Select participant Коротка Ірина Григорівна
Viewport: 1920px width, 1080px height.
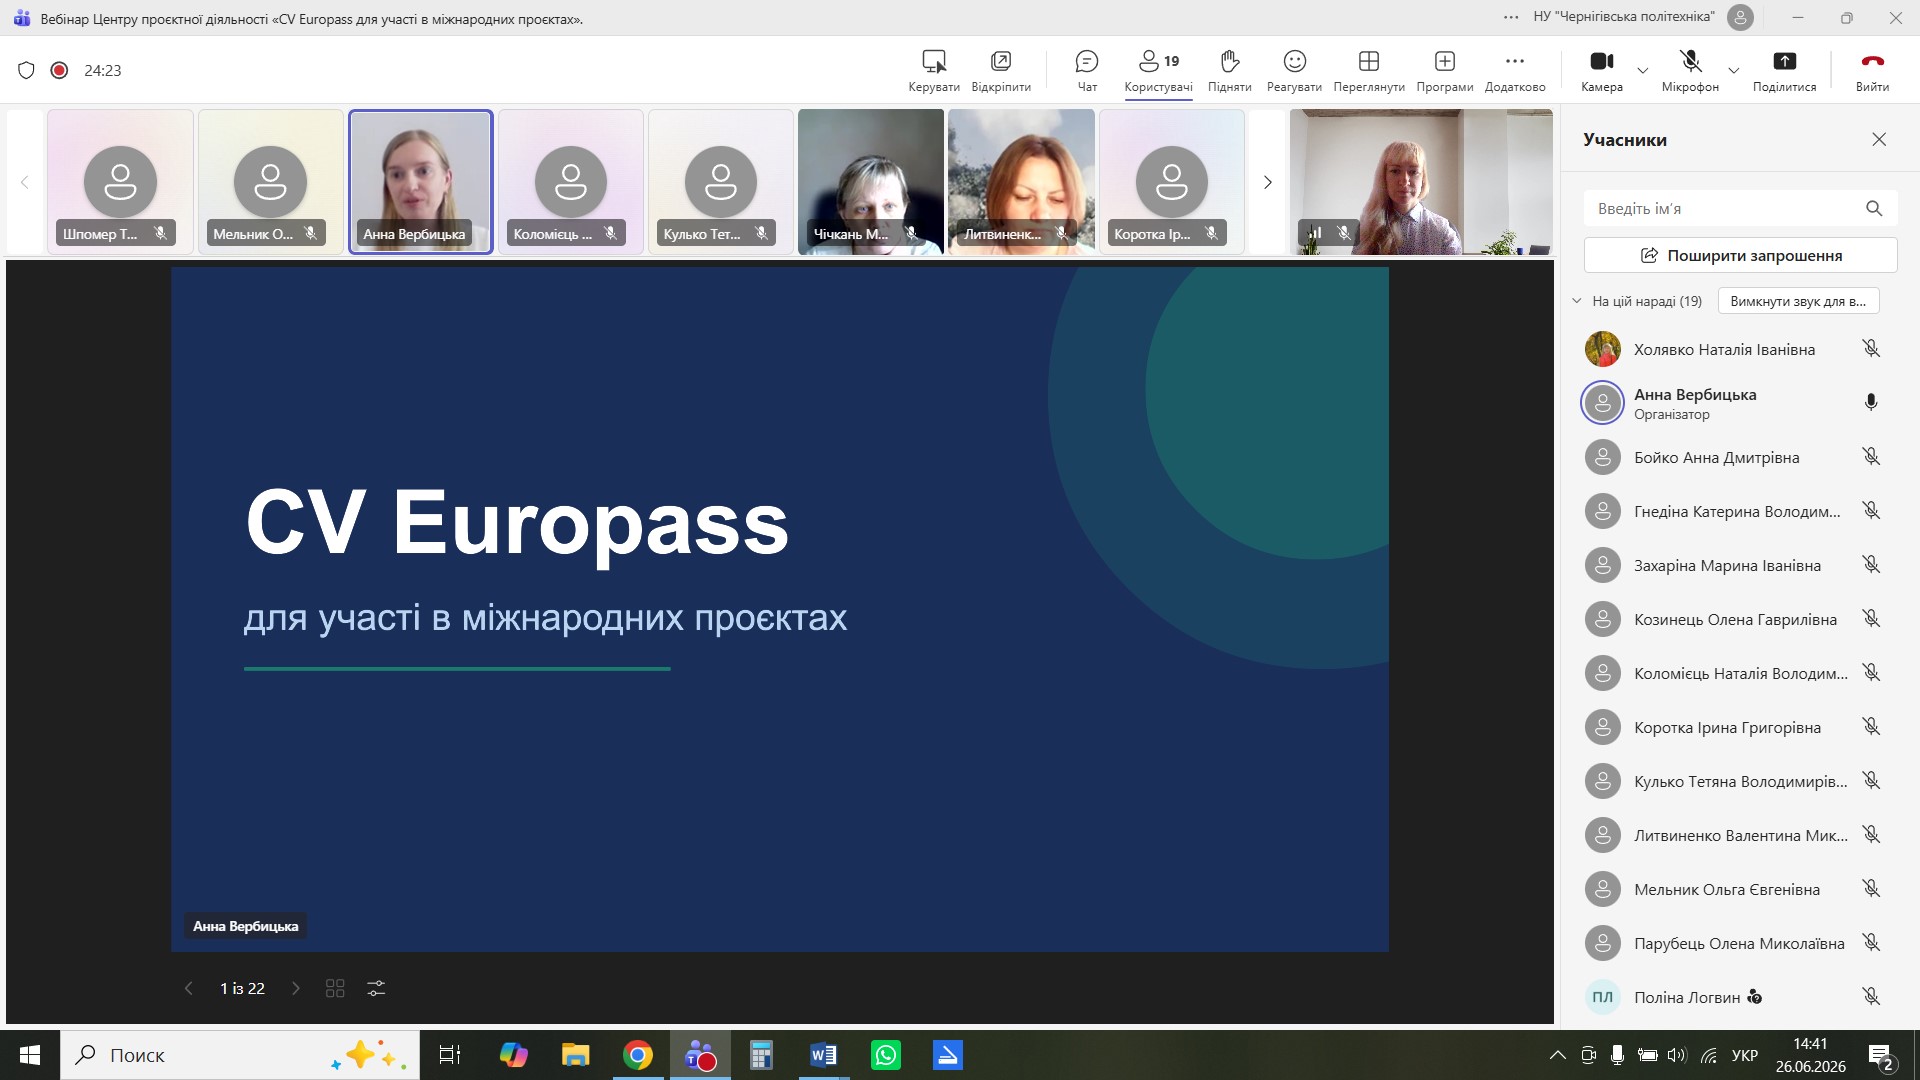pos(1739,727)
